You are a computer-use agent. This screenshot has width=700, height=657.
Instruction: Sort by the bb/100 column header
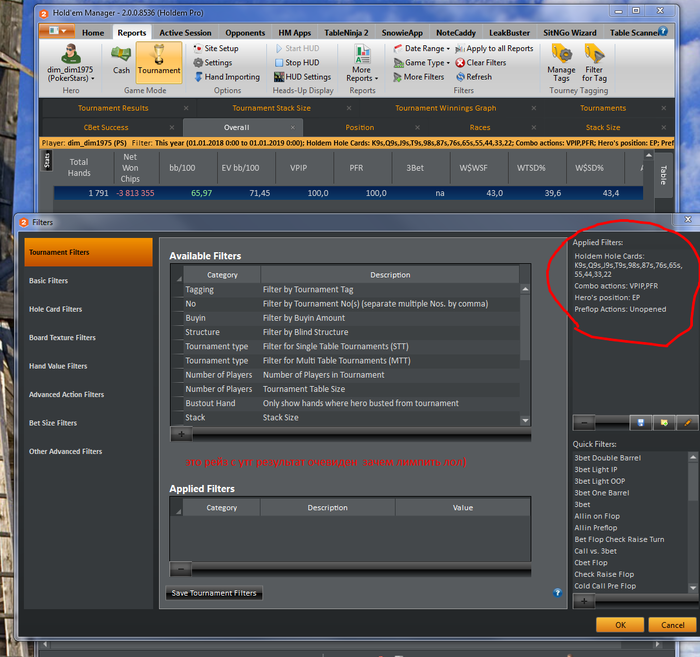[x=182, y=168]
